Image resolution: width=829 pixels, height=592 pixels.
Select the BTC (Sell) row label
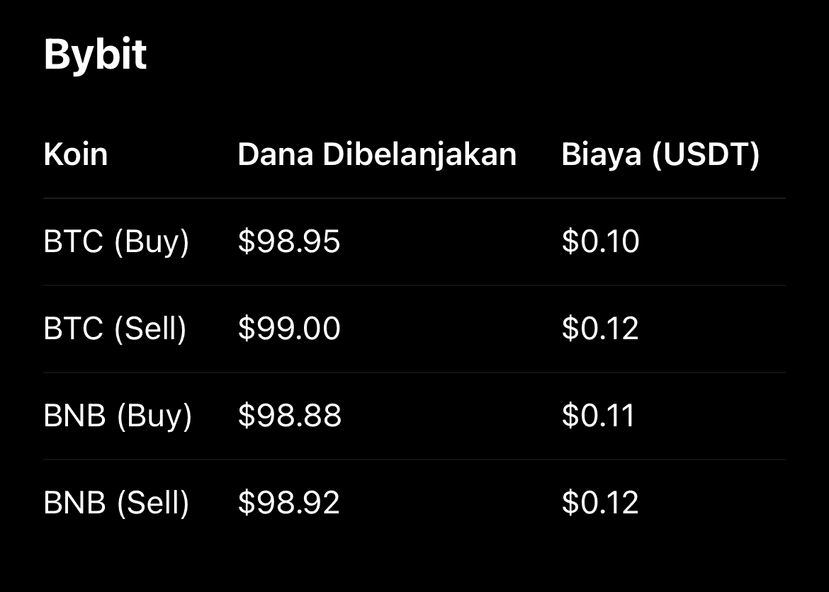[x=115, y=329]
